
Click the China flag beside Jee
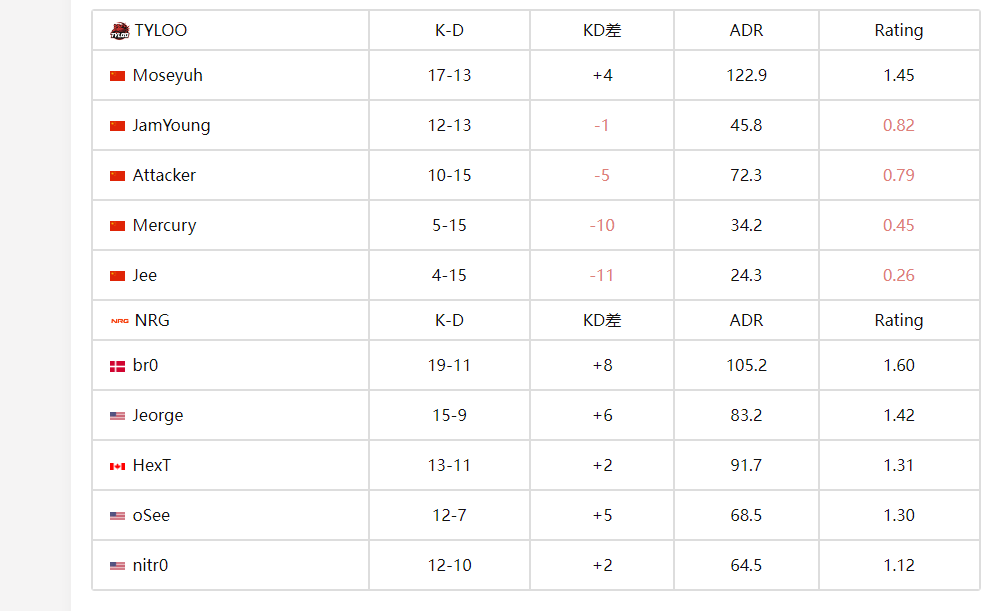coord(117,276)
